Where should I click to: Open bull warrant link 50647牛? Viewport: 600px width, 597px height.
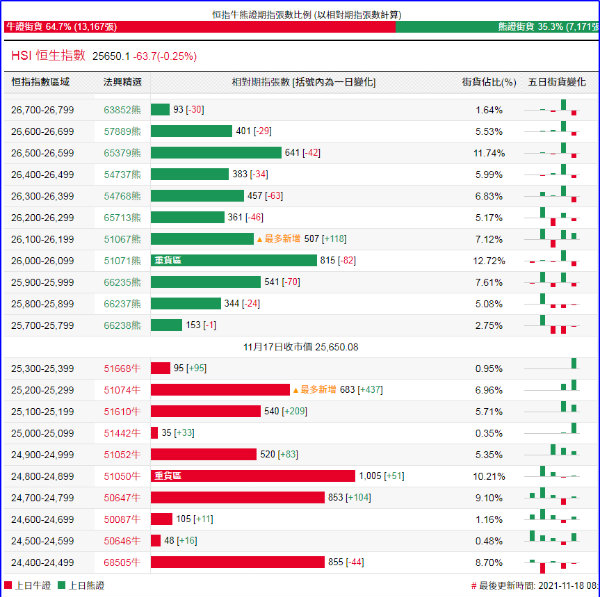point(122,498)
